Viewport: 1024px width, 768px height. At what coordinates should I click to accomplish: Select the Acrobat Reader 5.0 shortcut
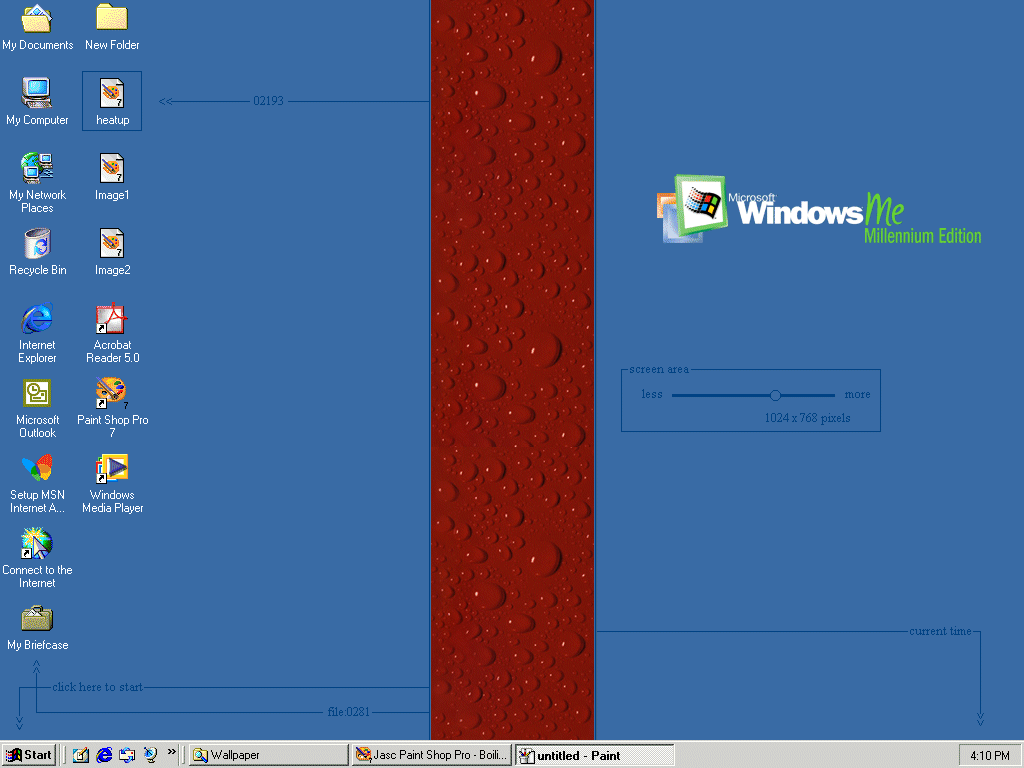point(112,333)
